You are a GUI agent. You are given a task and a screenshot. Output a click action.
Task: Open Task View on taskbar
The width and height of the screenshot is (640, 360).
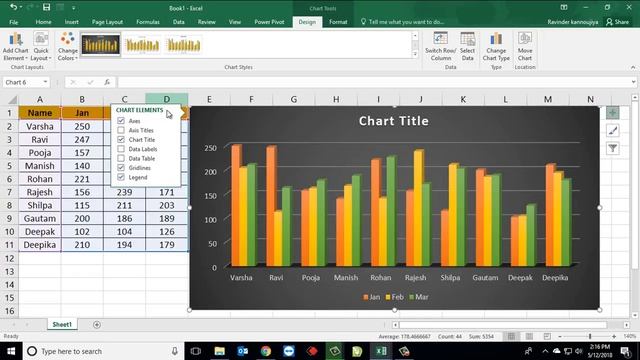tap(196, 351)
